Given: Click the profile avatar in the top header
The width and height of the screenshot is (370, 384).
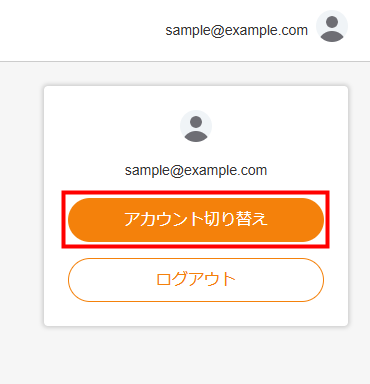Looking at the screenshot, I should (x=332, y=26).
